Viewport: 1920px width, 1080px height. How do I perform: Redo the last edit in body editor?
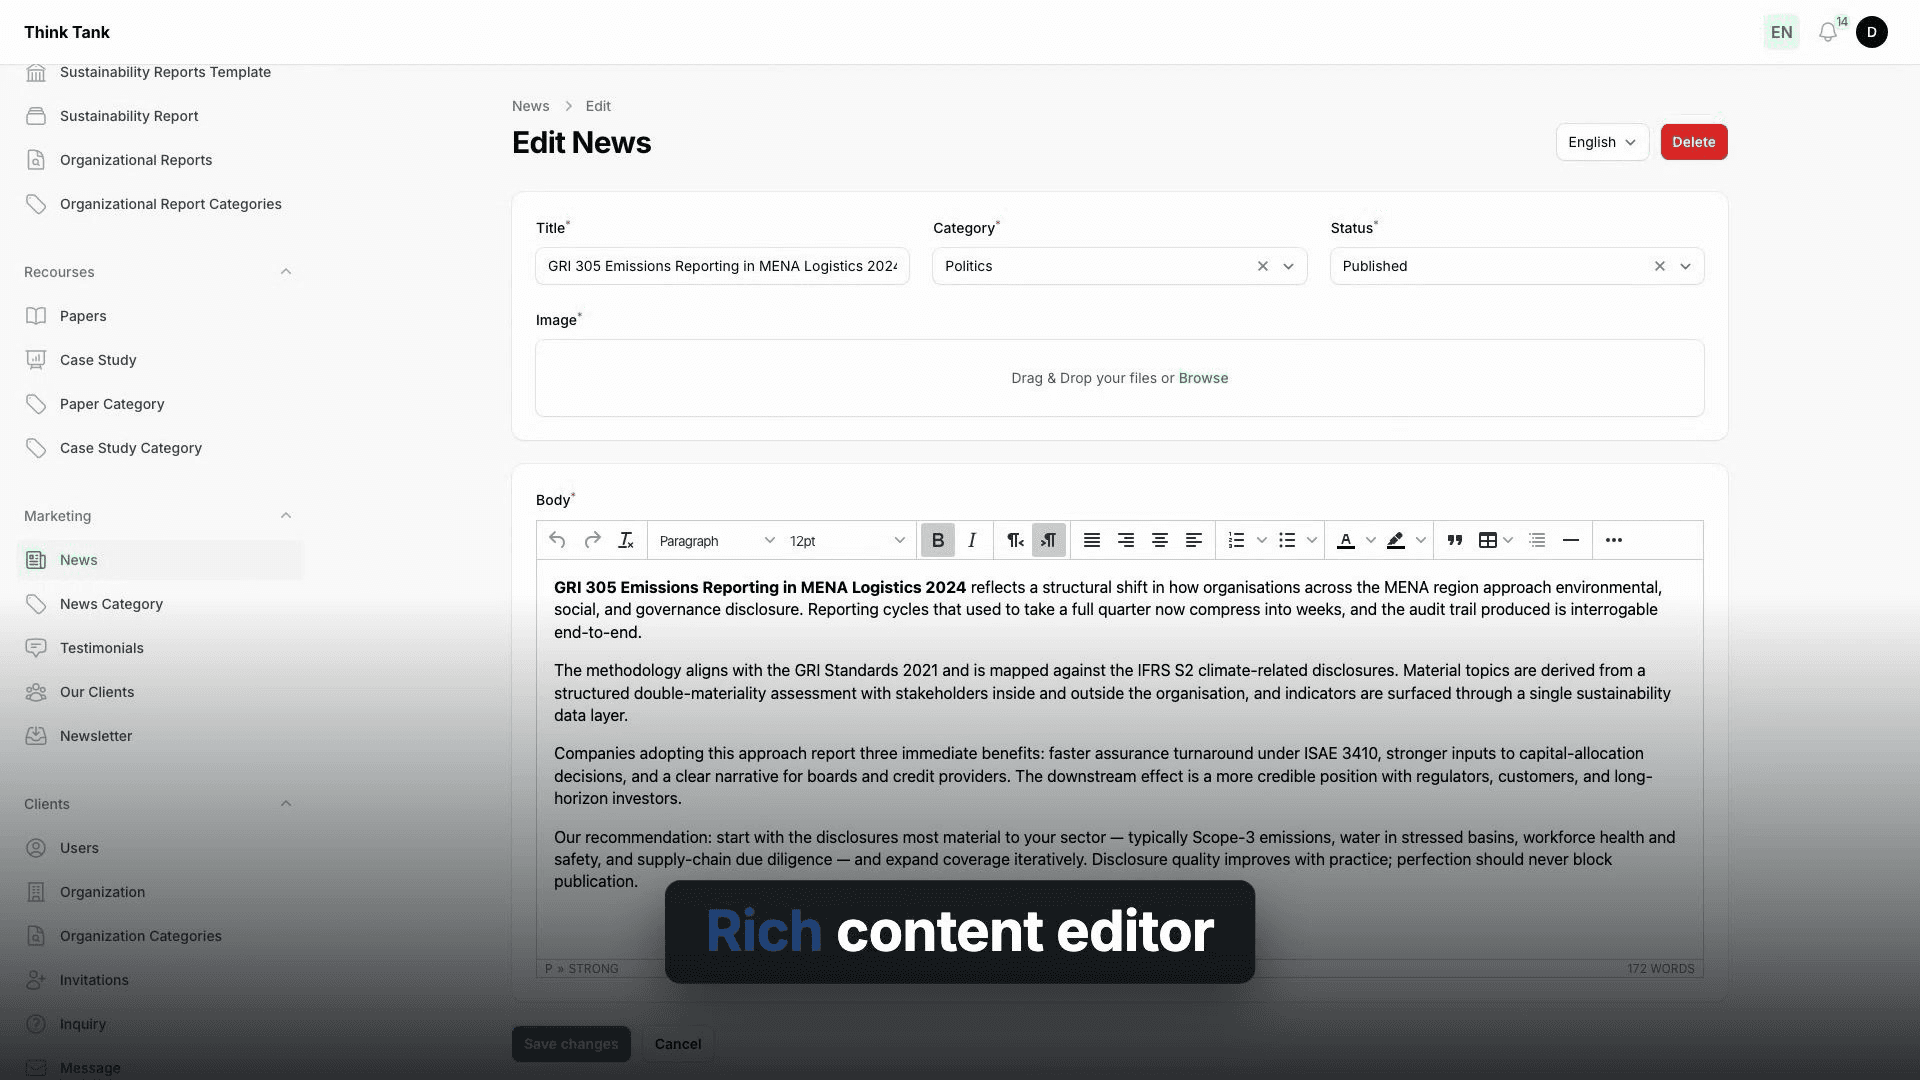[x=592, y=540]
